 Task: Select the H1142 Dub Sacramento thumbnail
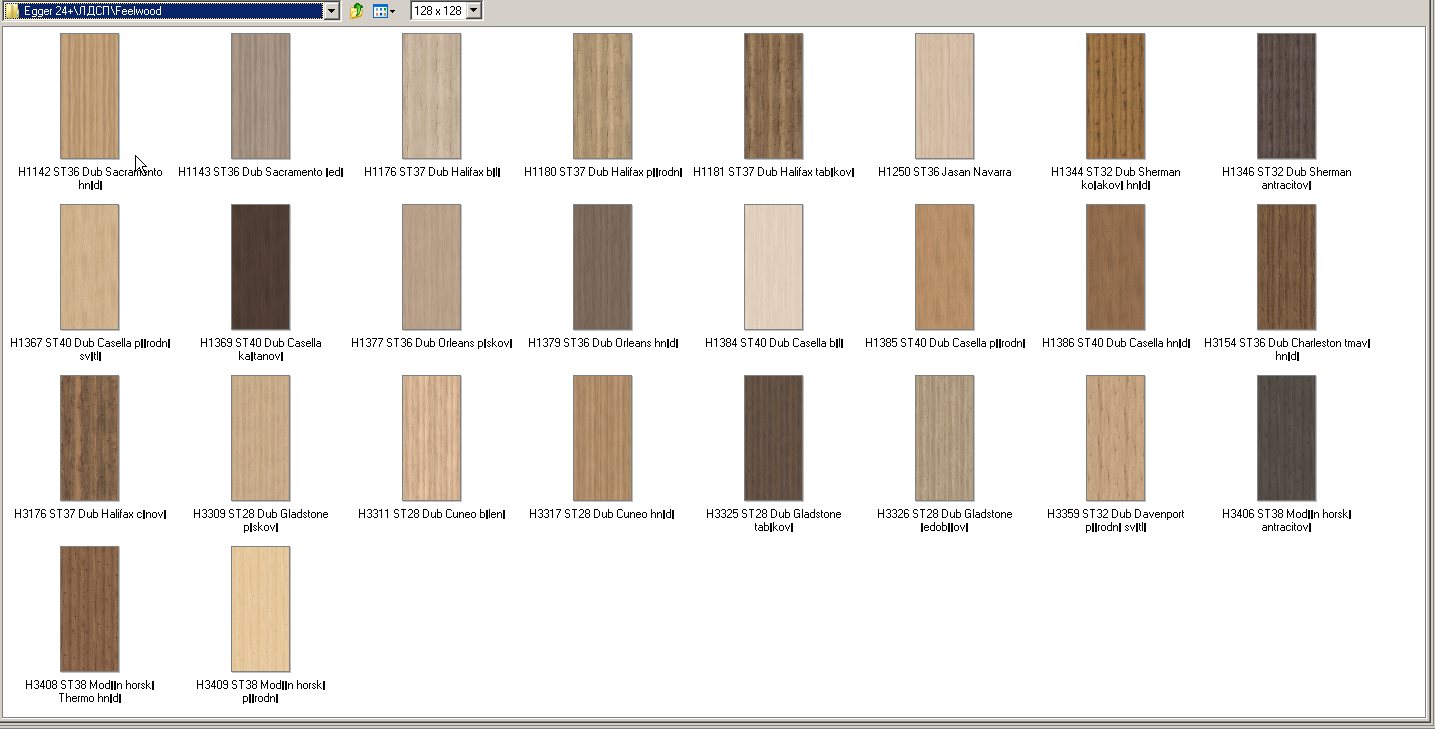(90, 96)
